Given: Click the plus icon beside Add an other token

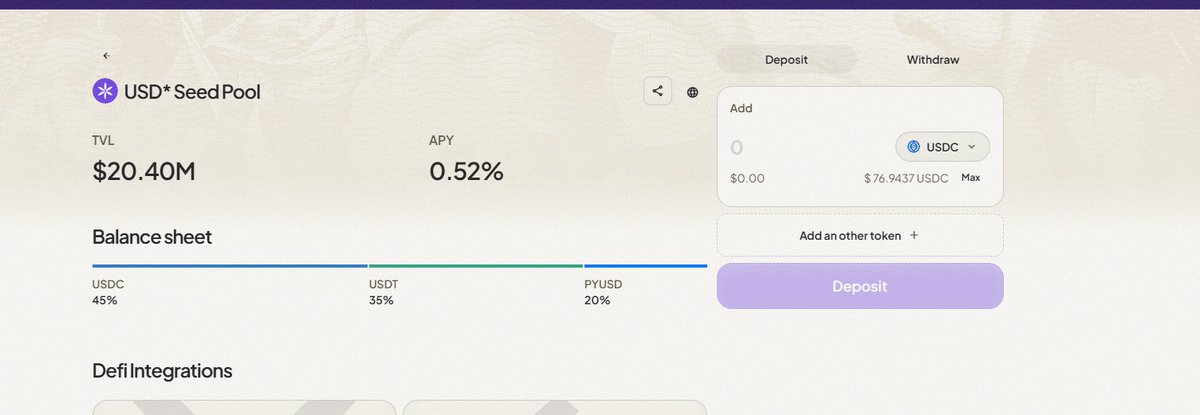Looking at the screenshot, I should (914, 235).
